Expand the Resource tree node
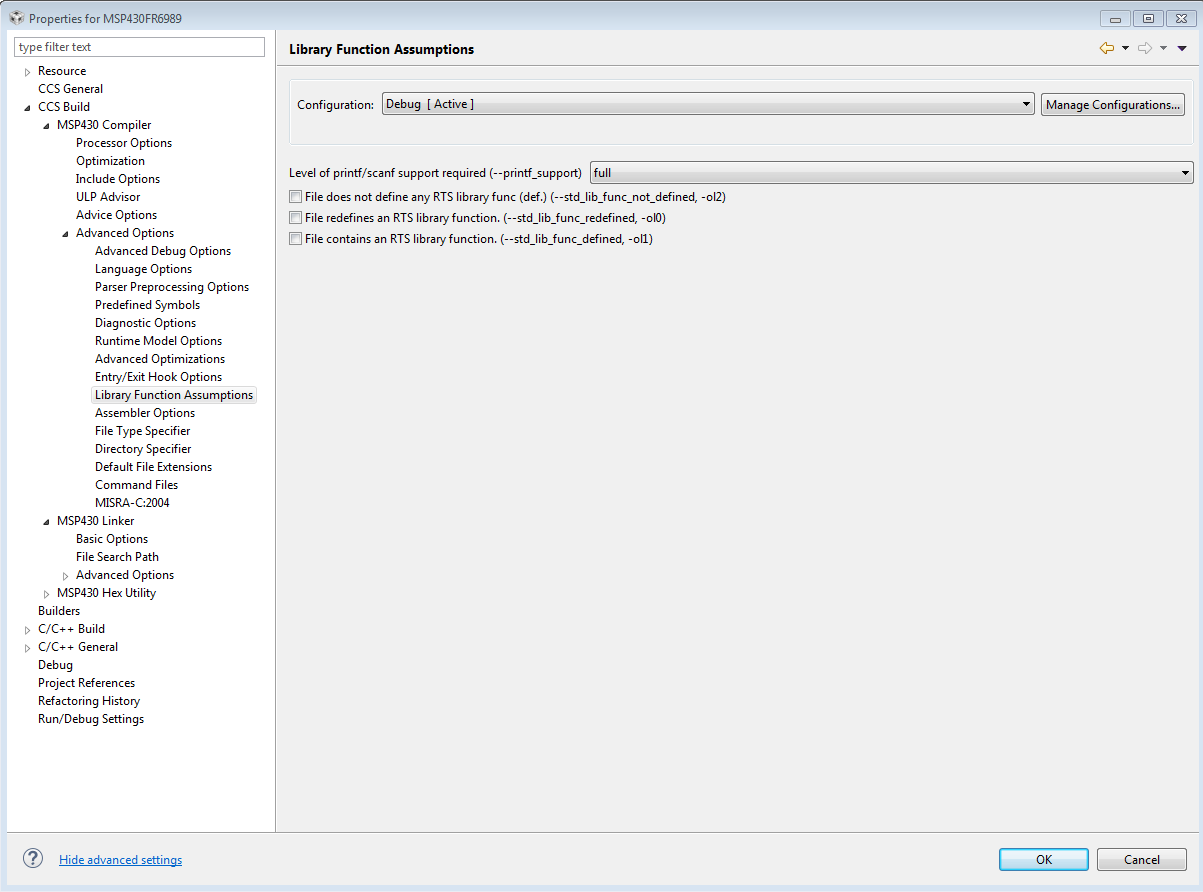Image resolution: width=1203 pixels, height=892 pixels. 28,72
